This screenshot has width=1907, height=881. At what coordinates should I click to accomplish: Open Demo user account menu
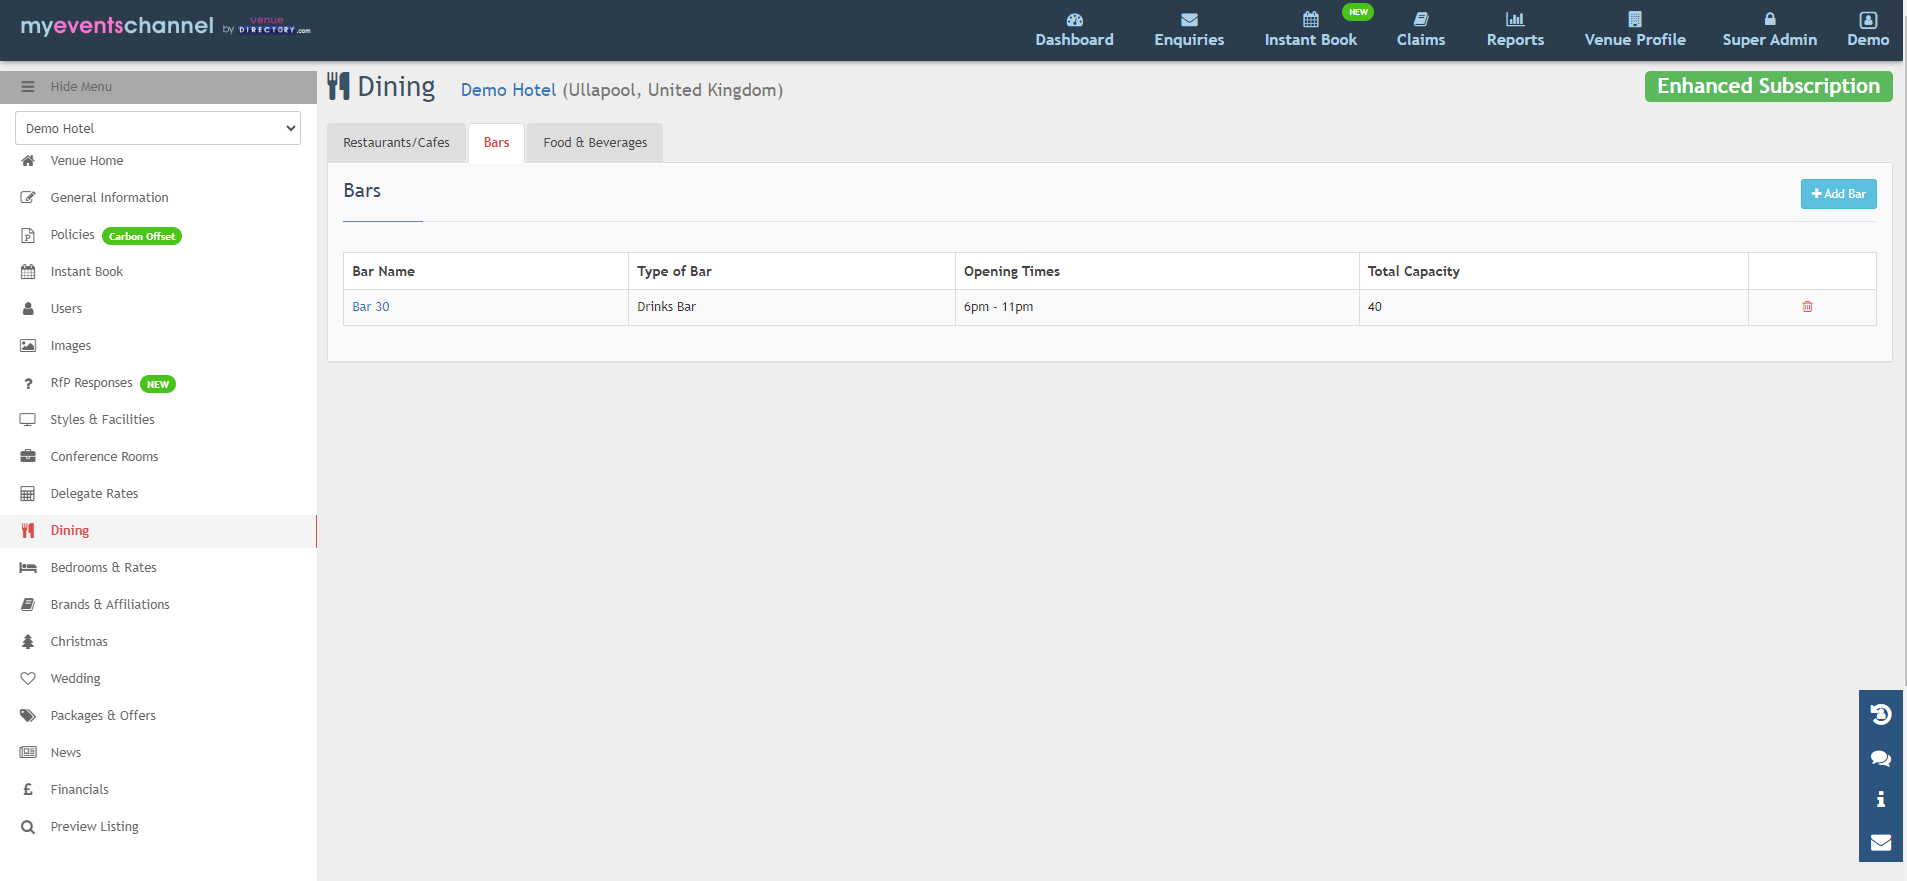click(1868, 30)
